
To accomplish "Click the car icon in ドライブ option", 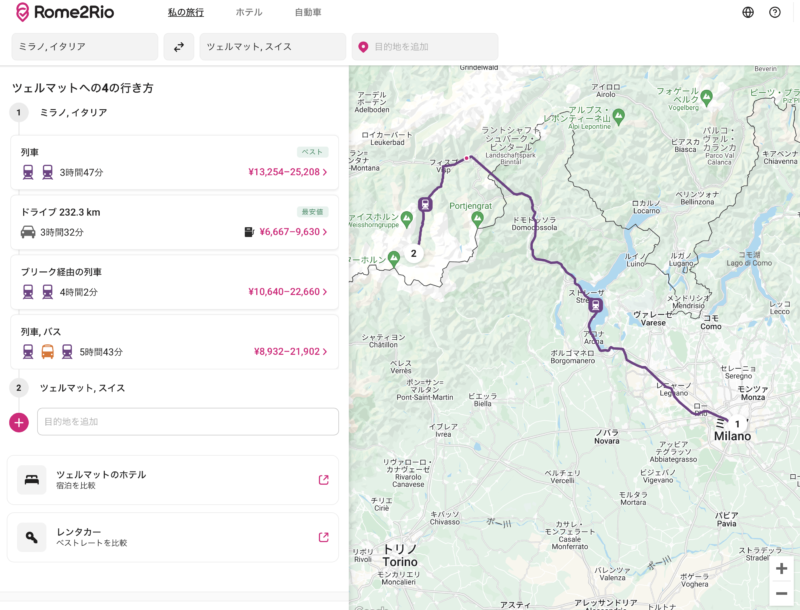I will pos(28,232).
